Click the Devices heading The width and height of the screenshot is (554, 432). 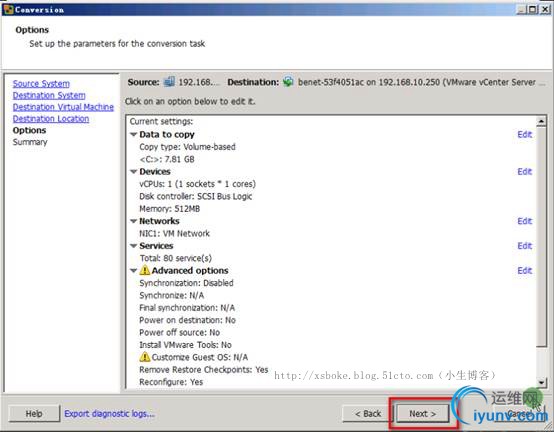click(x=155, y=171)
